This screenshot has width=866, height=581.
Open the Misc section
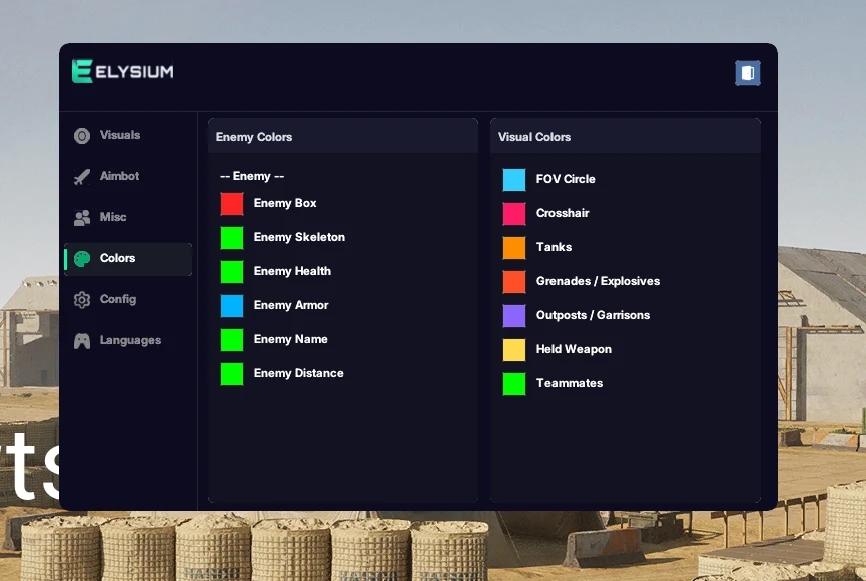coord(128,217)
